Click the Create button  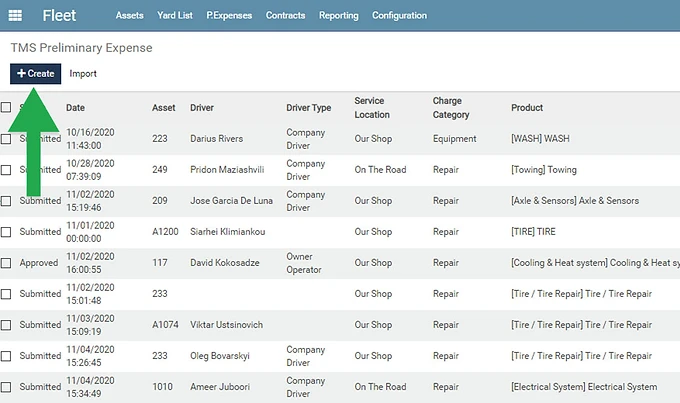(x=36, y=74)
